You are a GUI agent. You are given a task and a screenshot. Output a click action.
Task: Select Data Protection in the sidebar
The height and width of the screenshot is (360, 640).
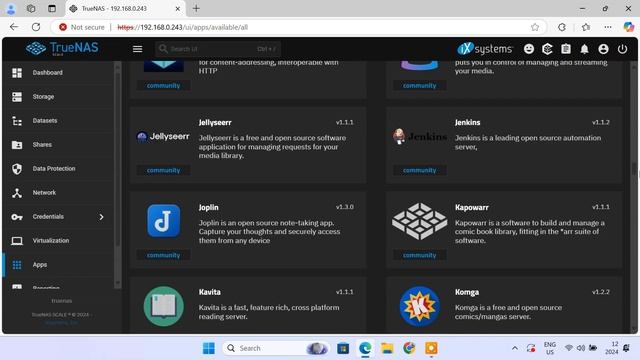[x=54, y=169]
